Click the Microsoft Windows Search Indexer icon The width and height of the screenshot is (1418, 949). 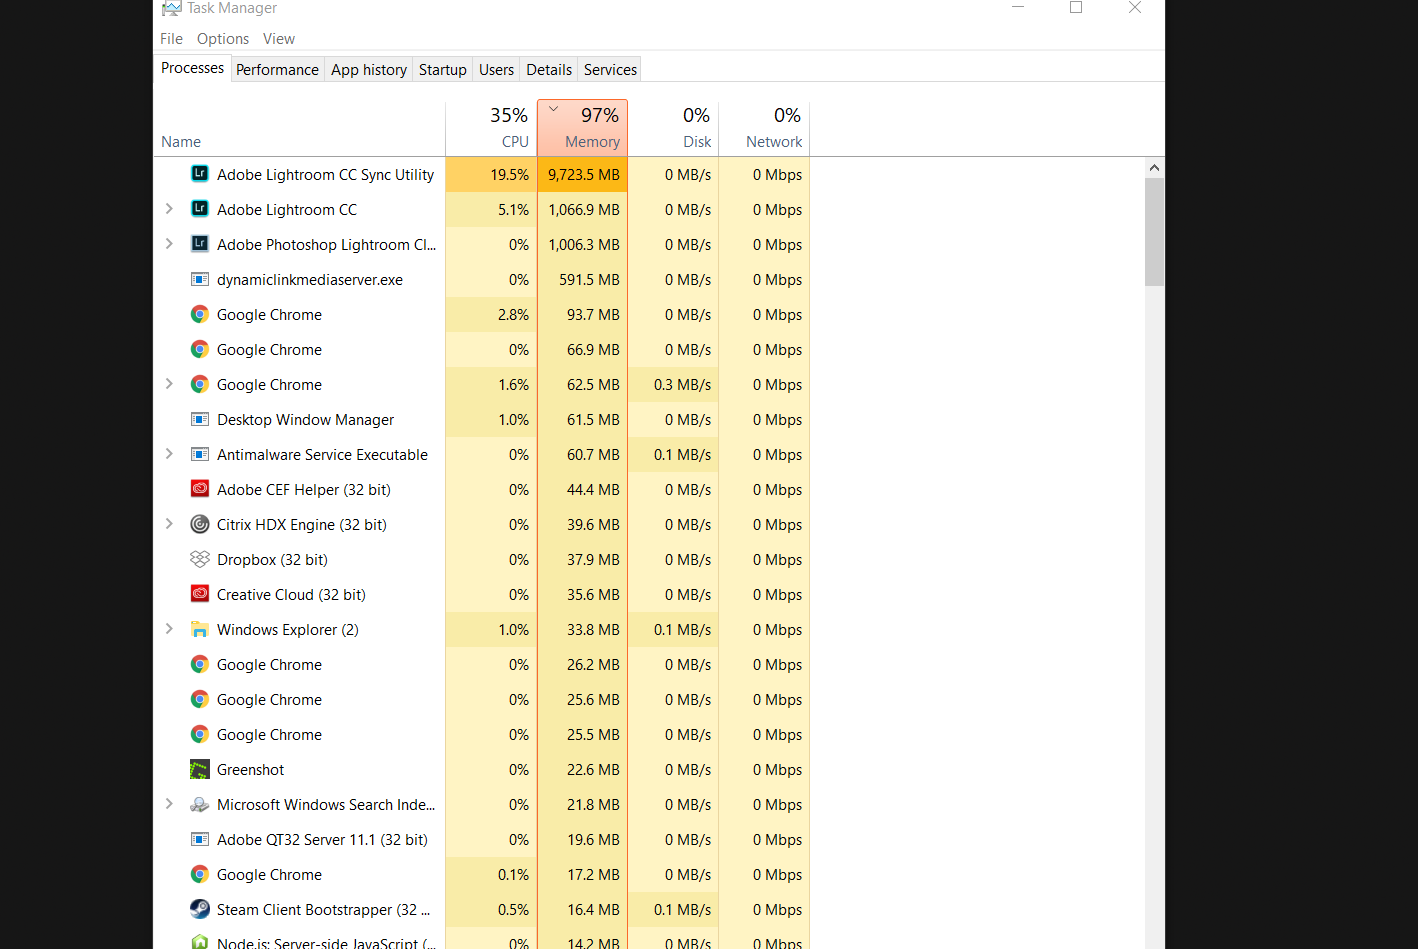pos(200,804)
